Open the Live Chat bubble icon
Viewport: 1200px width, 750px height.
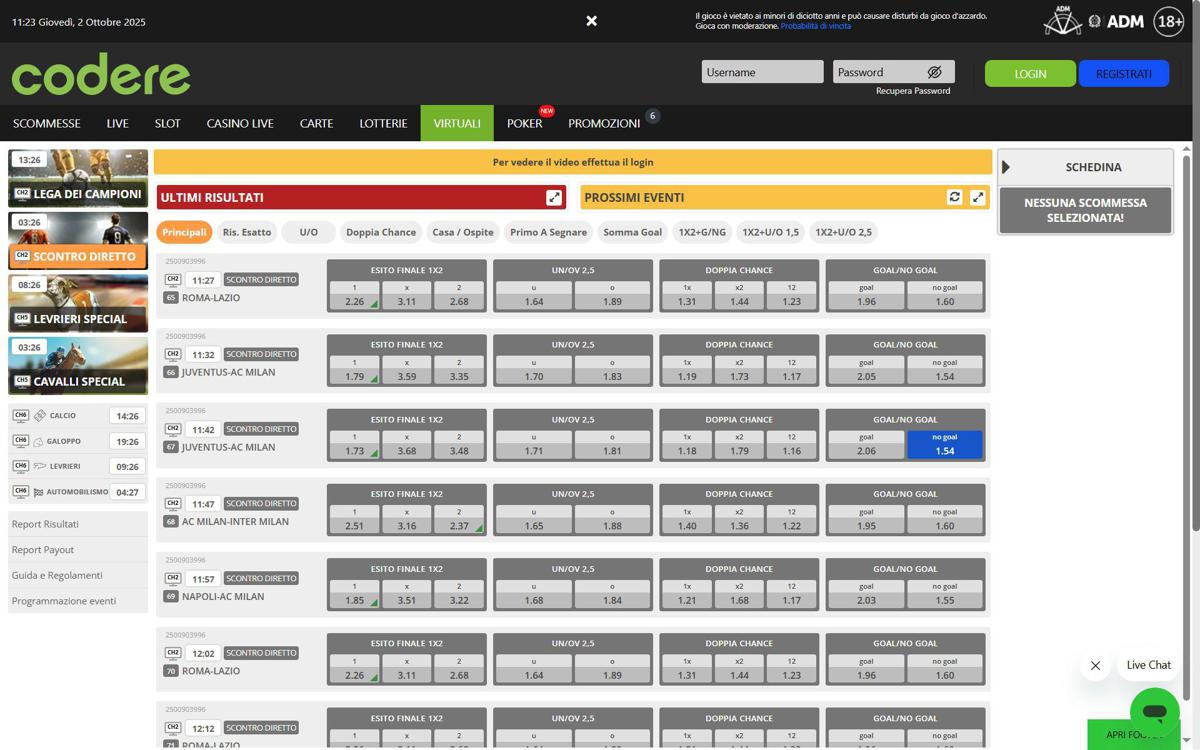(1154, 712)
